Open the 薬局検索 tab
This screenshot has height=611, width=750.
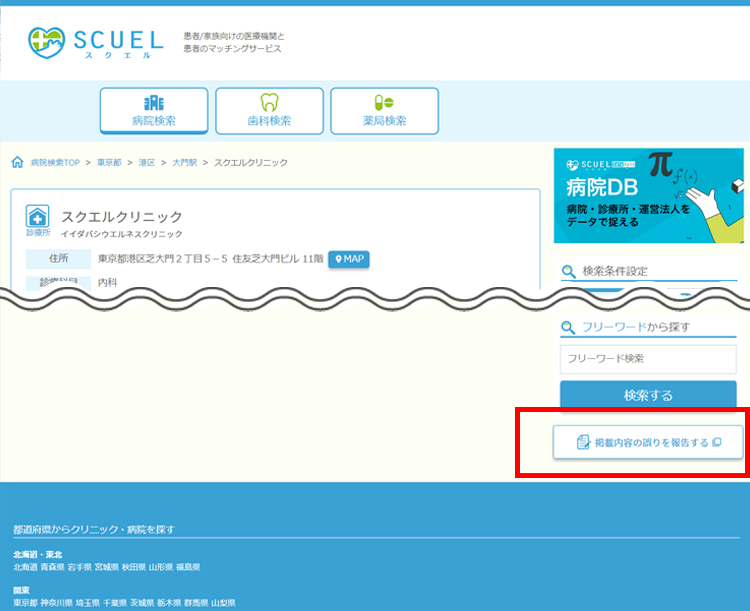point(384,110)
